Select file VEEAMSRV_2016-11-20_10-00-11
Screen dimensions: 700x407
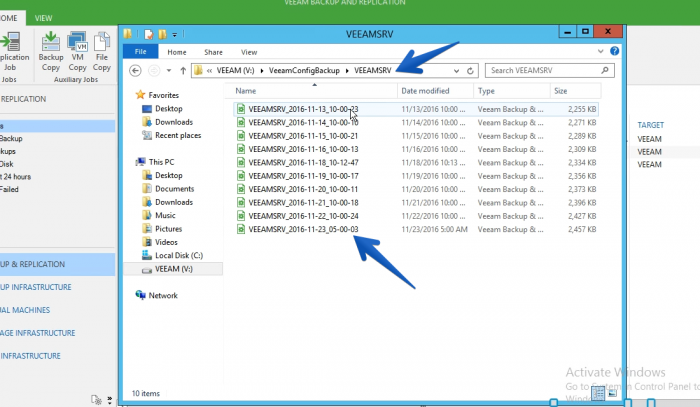click(303, 189)
